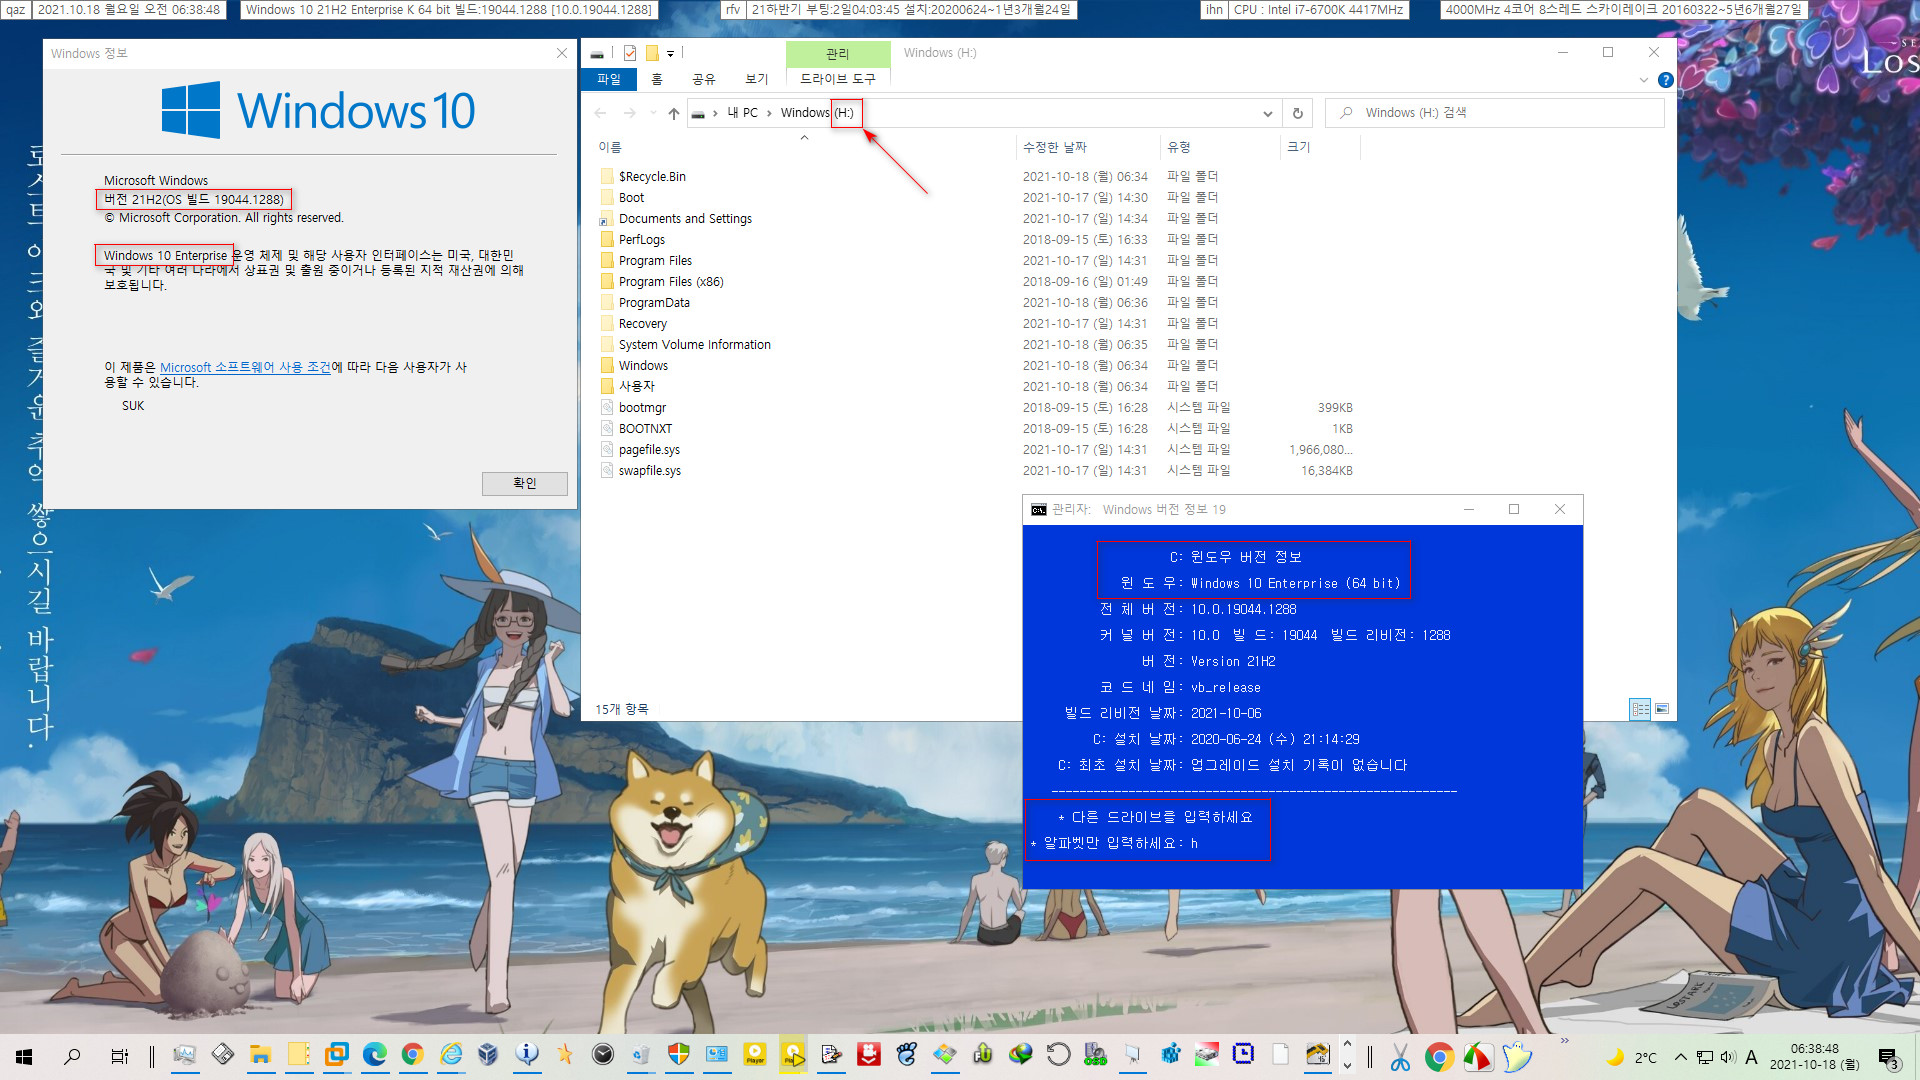Open VMware overlapping-squares taskbar icon
The image size is (1920, 1080).
337,1055
